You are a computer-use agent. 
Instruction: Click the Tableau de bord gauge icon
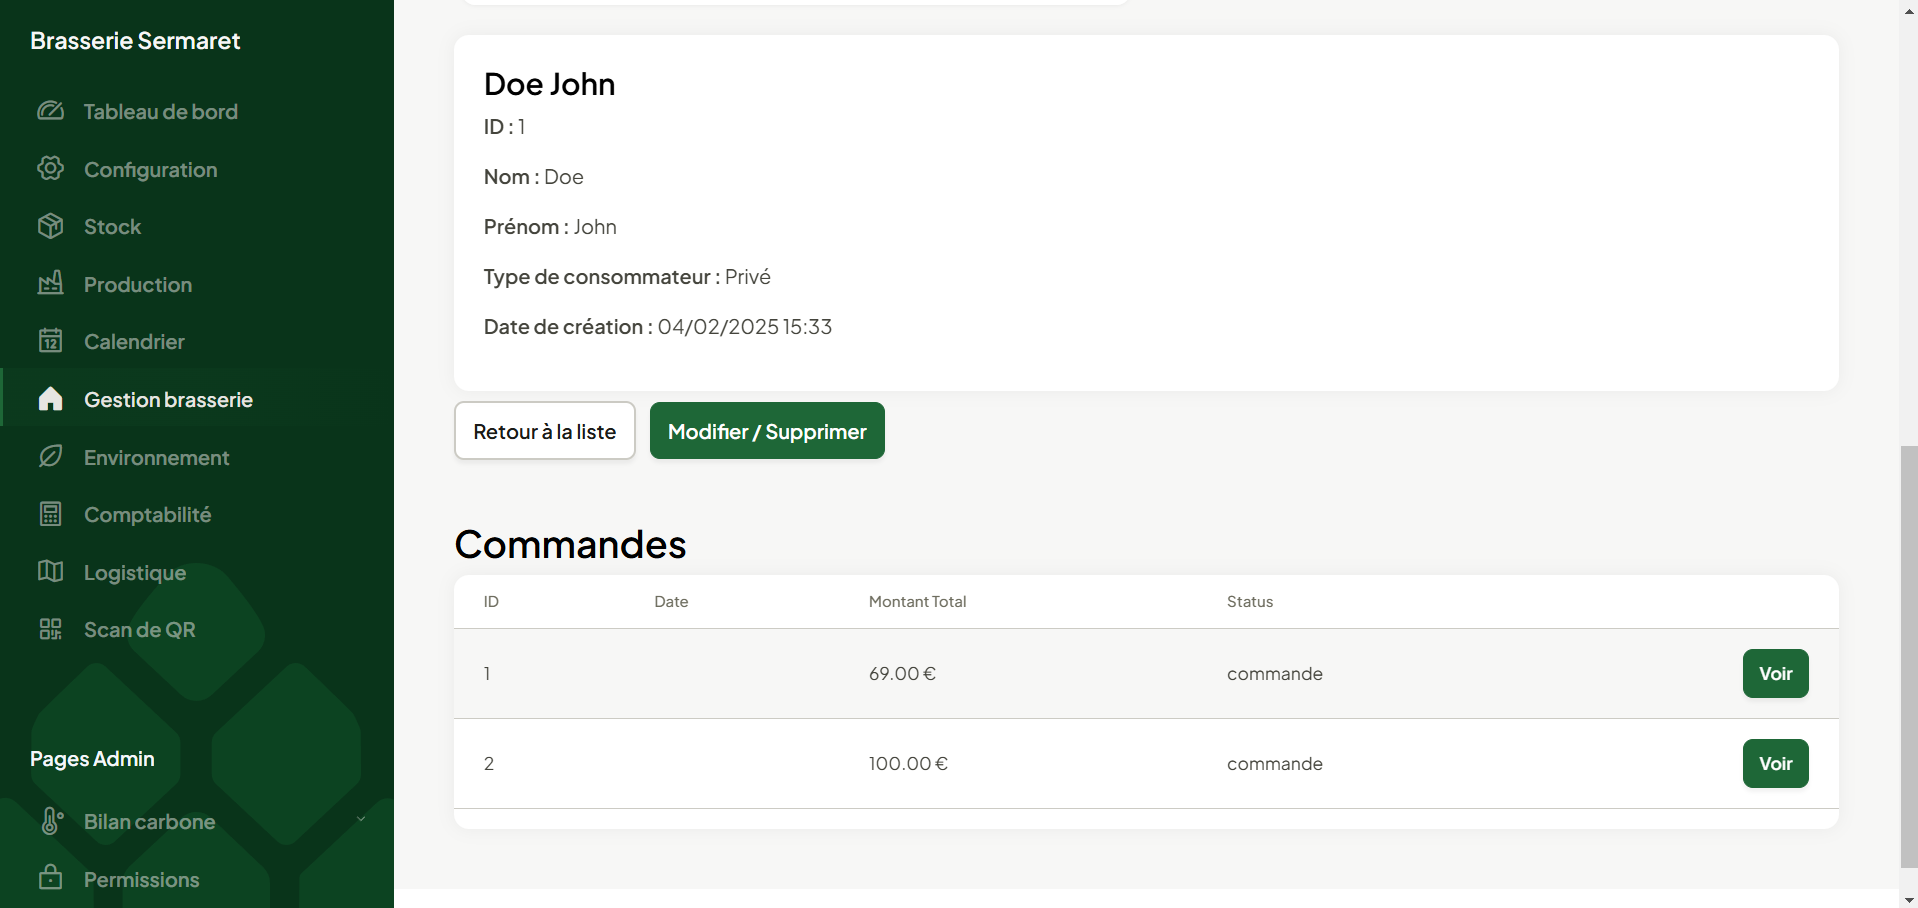[x=50, y=111]
